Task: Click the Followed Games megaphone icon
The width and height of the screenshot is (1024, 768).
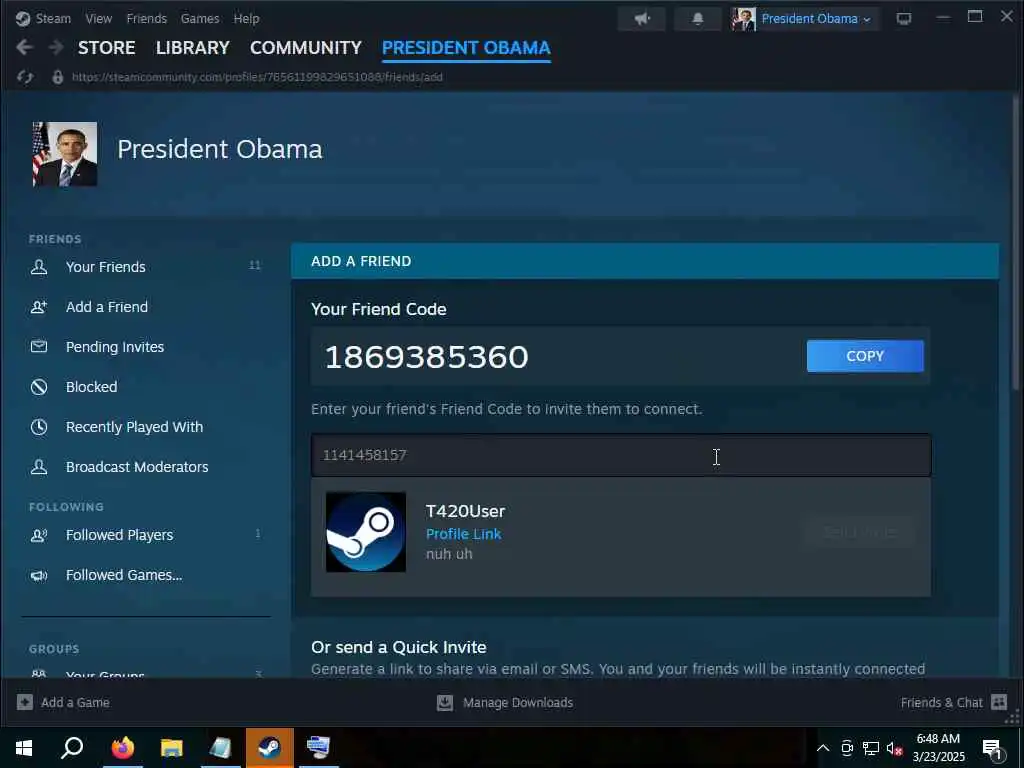Action: (x=39, y=575)
